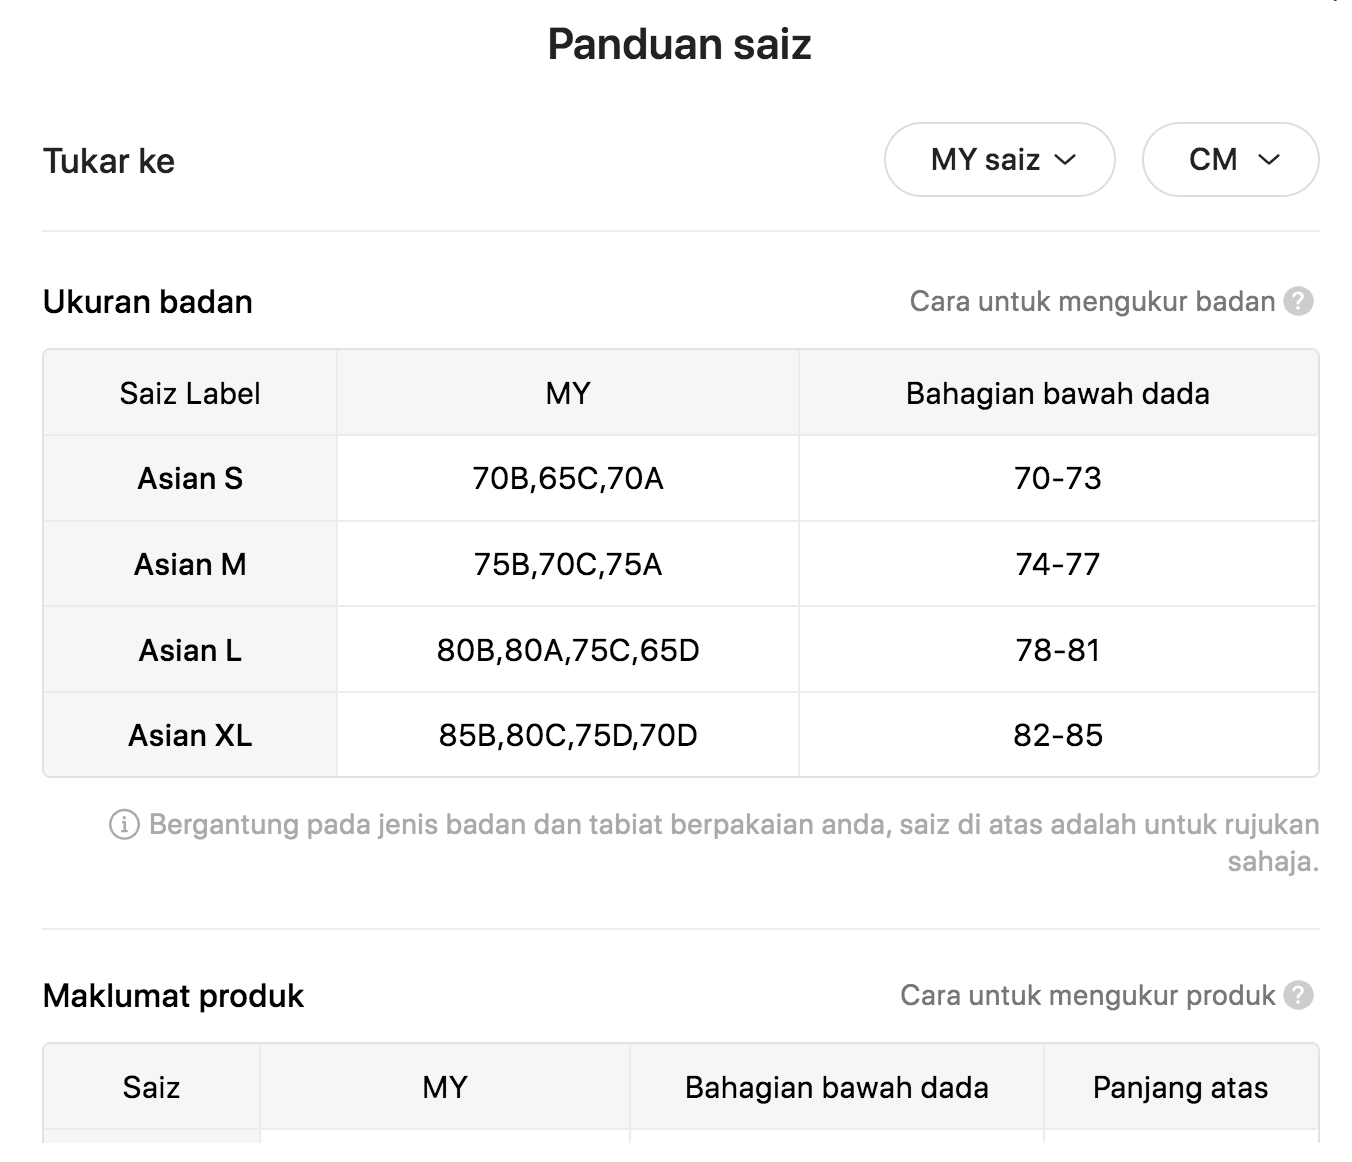
Task: Select the Asian XL row label
Action: 190,735
